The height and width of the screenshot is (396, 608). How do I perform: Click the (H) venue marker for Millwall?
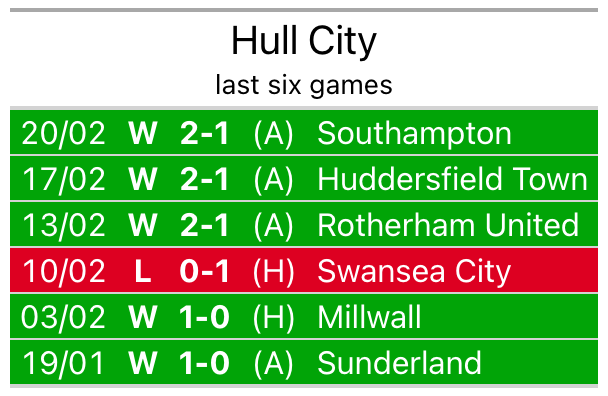273,317
